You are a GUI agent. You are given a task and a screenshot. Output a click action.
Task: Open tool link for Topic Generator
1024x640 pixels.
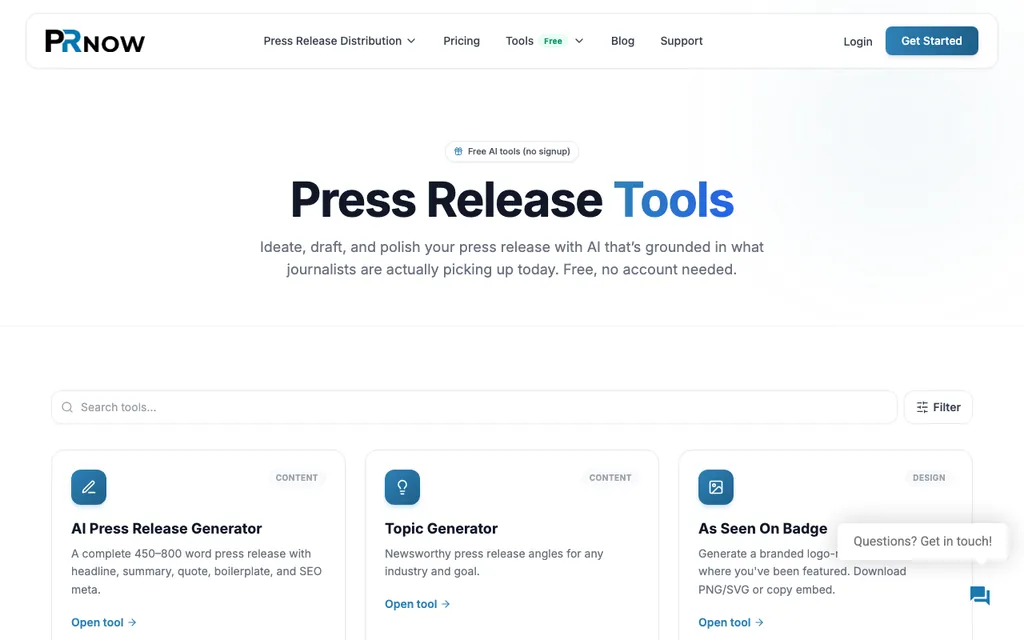[417, 604]
